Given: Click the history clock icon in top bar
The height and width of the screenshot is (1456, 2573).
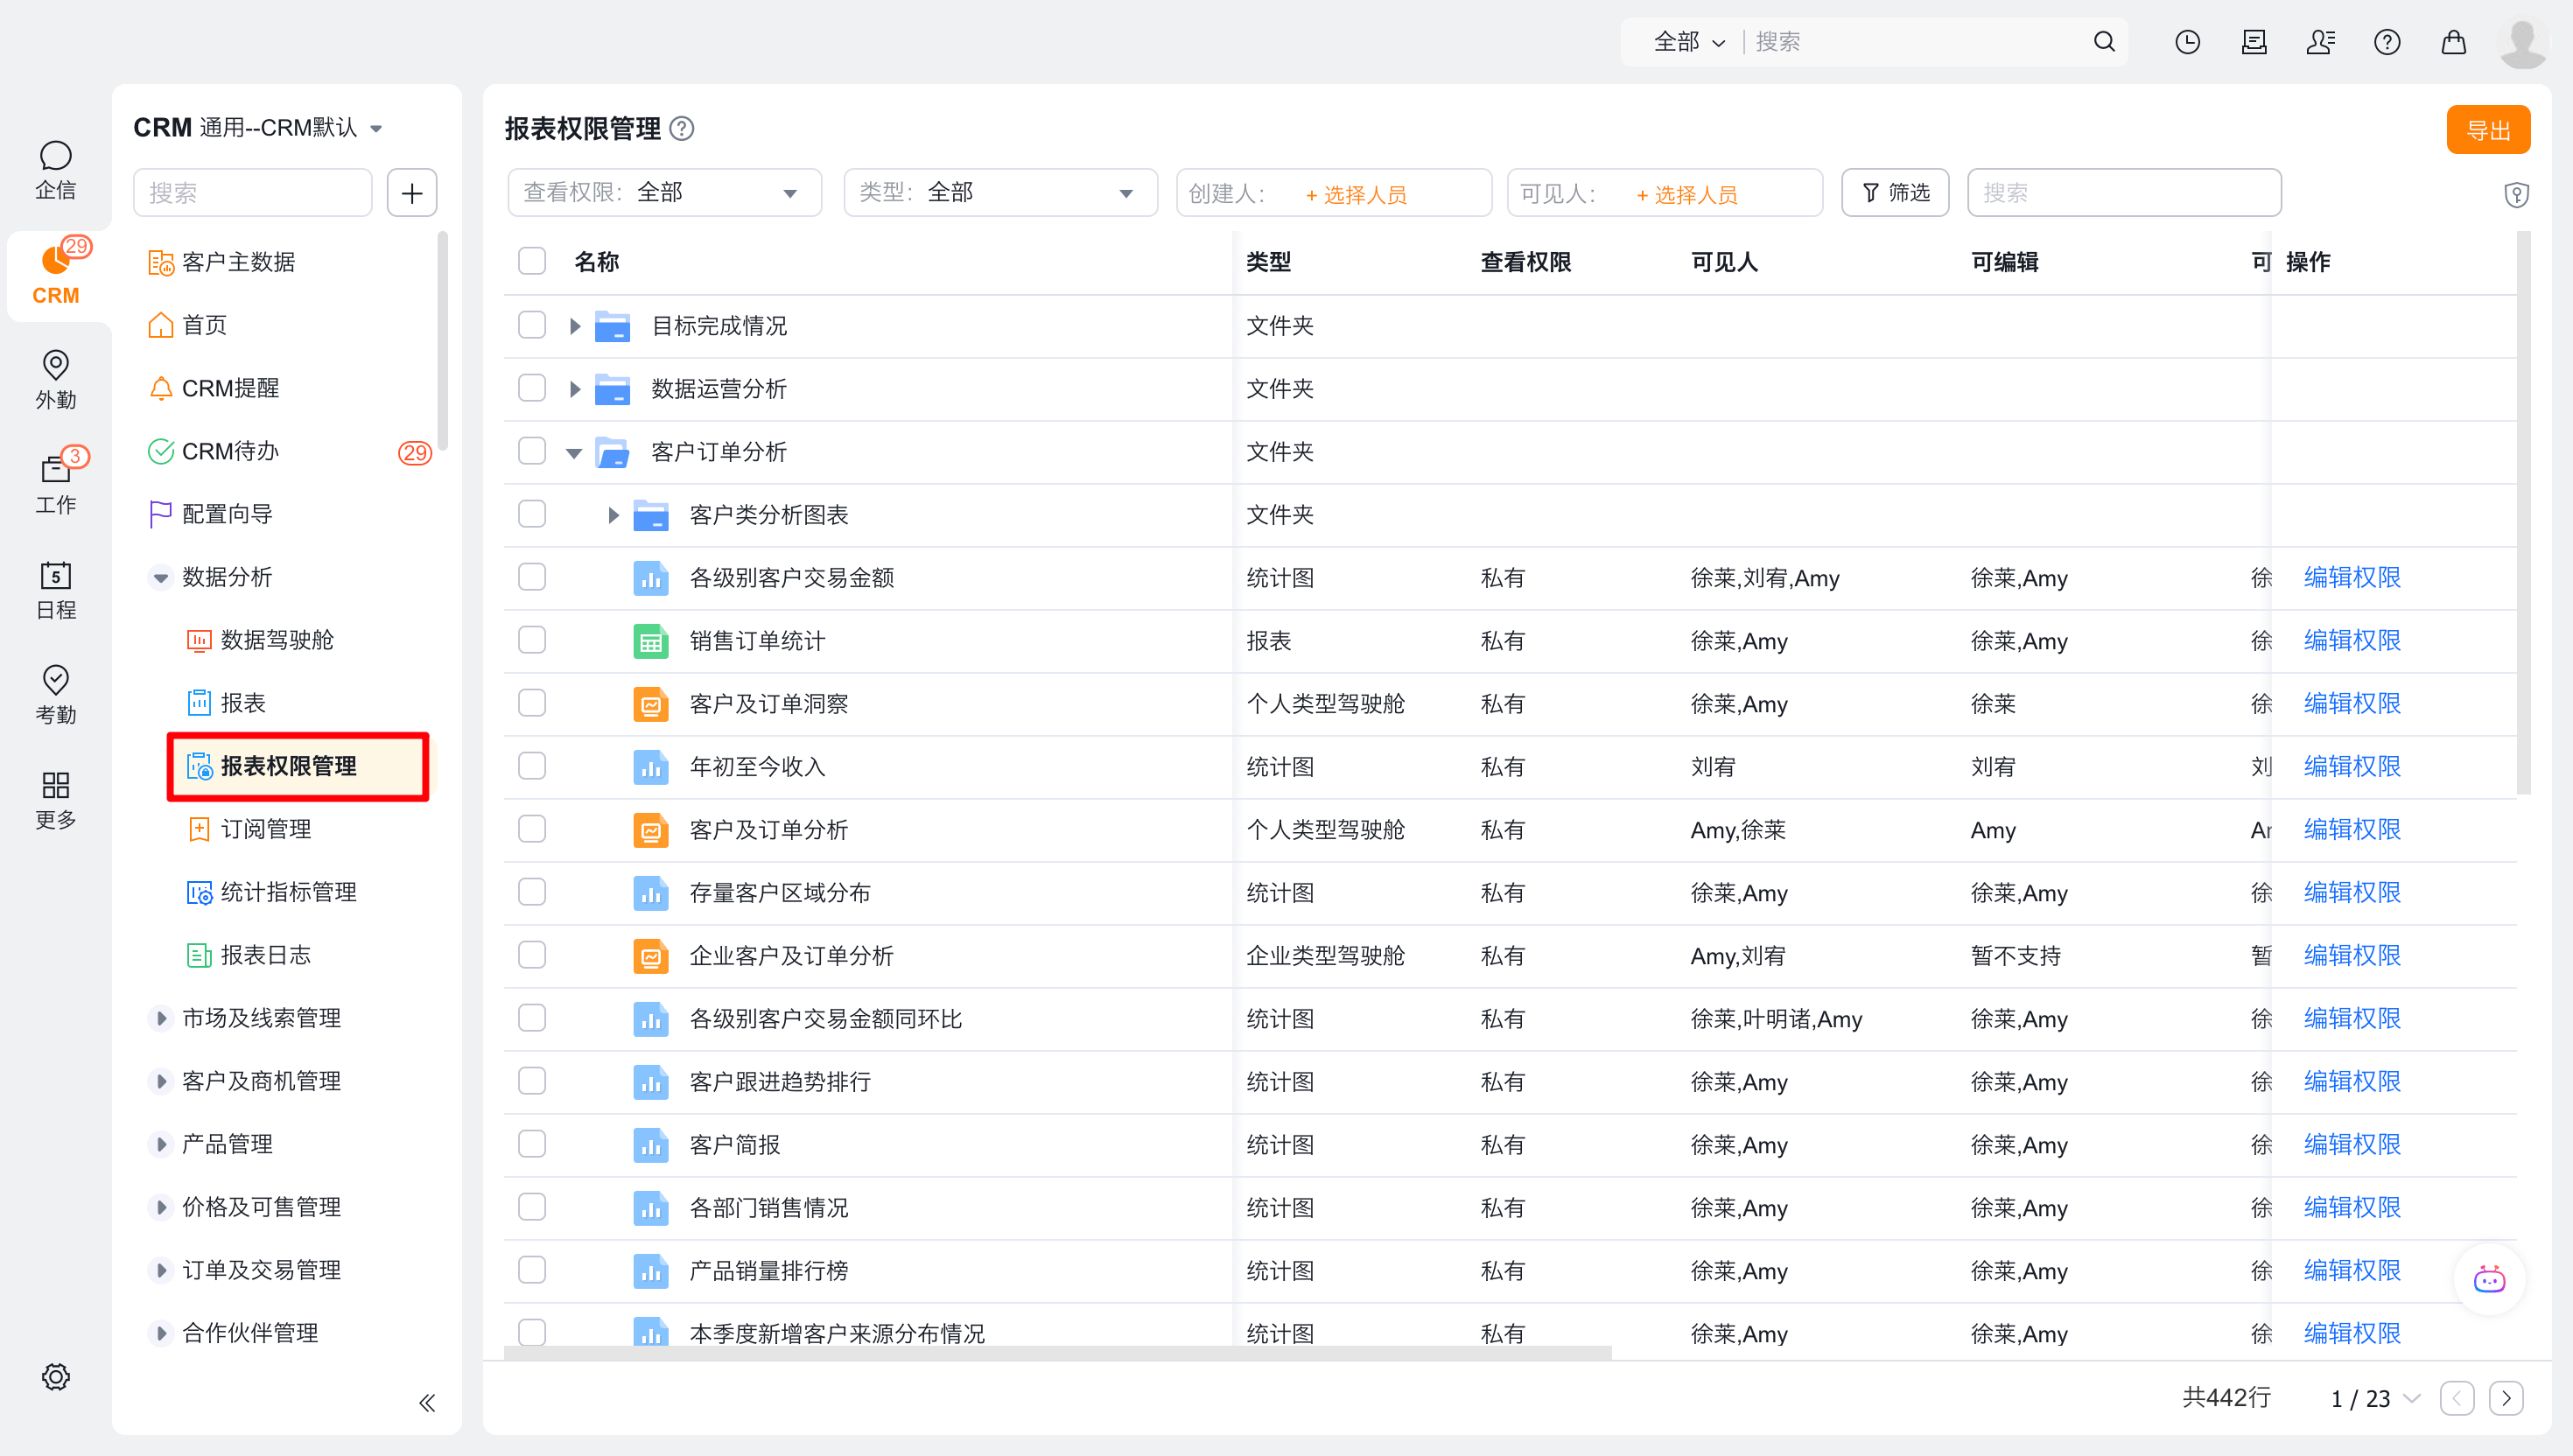Looking at the screenshot, I should [x=2187, y=42].
